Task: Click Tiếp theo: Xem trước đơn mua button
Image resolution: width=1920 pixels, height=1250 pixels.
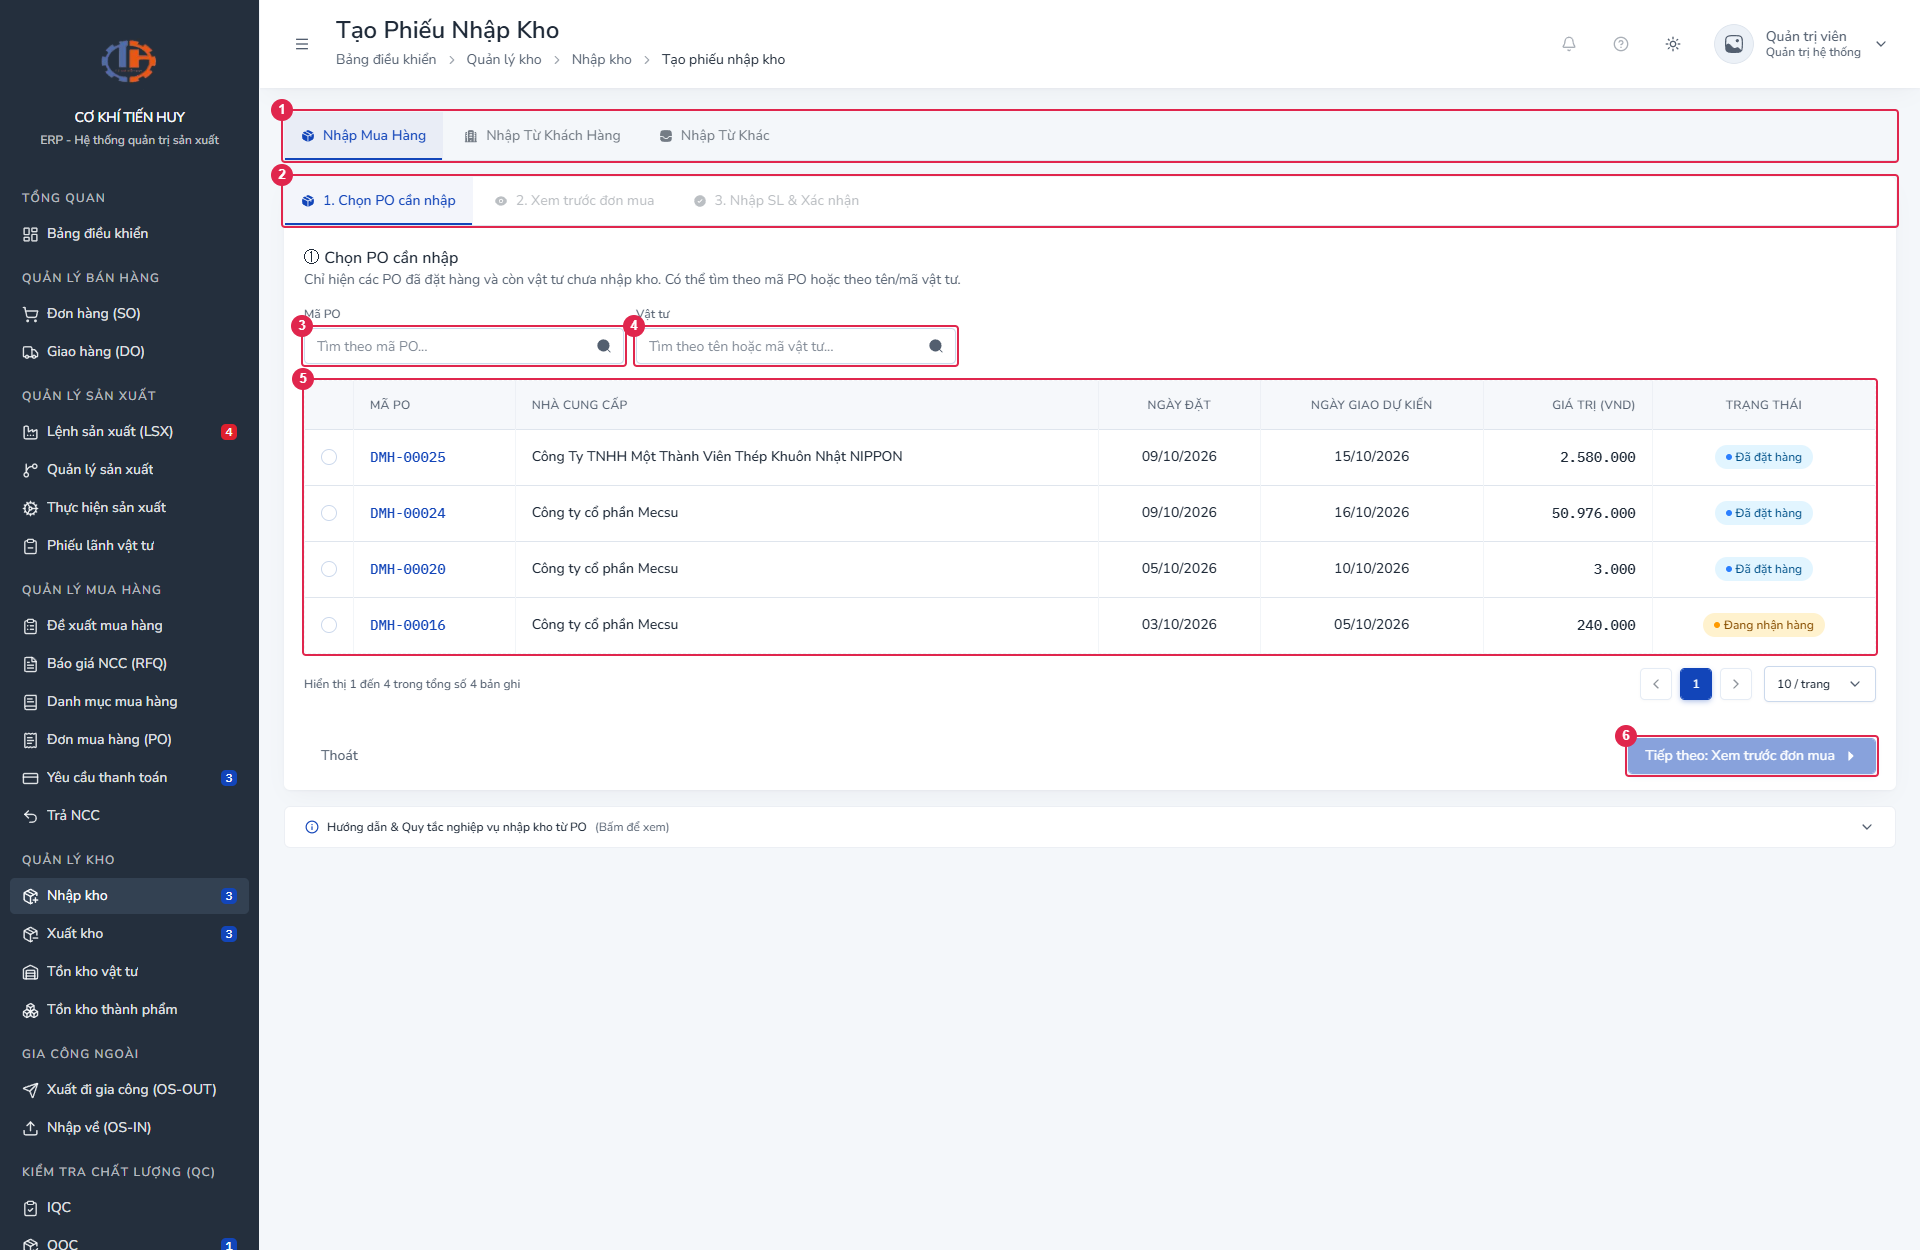Action: 1751,756
